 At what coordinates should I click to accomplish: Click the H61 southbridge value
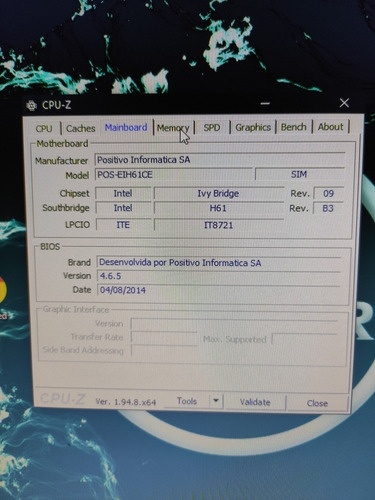click(218, 208)
